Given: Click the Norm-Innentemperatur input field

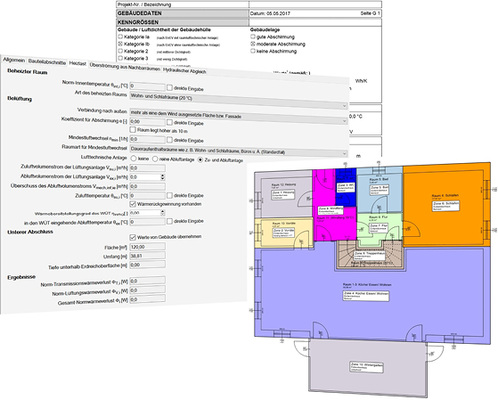Looking at the screenshot, I should pyautogui.click(x=147, y=86).
